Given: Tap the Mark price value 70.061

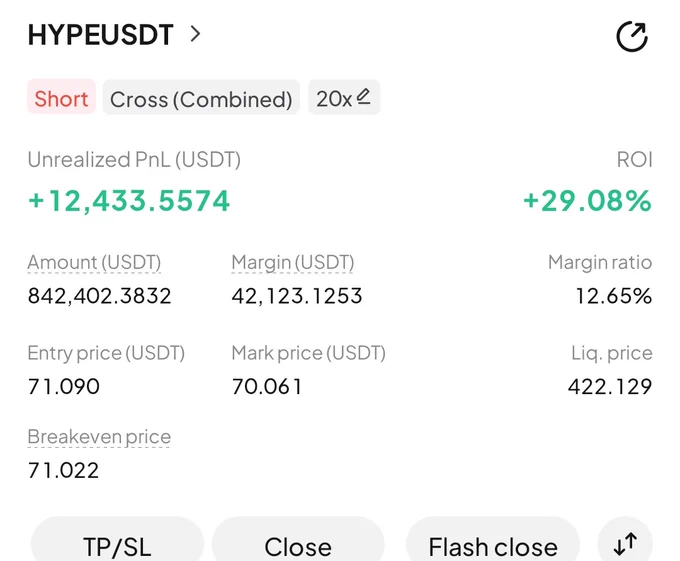Looking at the screenshot, I should pyautogui.click(x=267, y=387).
